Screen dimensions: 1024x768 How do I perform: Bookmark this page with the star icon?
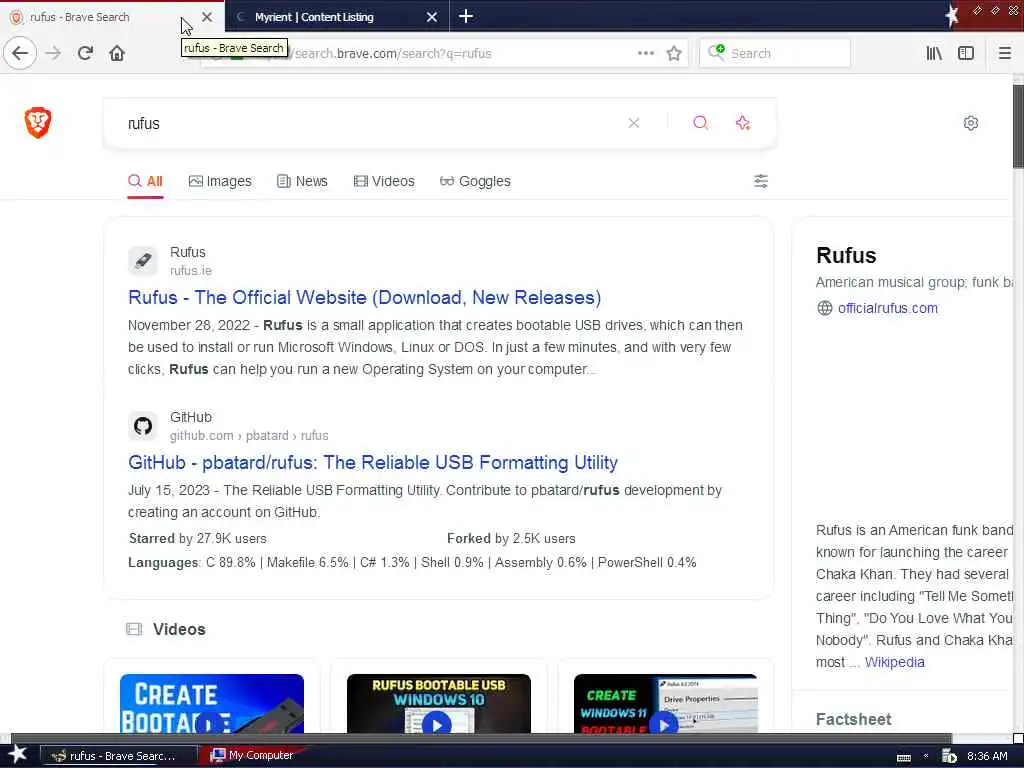[674, 53]
